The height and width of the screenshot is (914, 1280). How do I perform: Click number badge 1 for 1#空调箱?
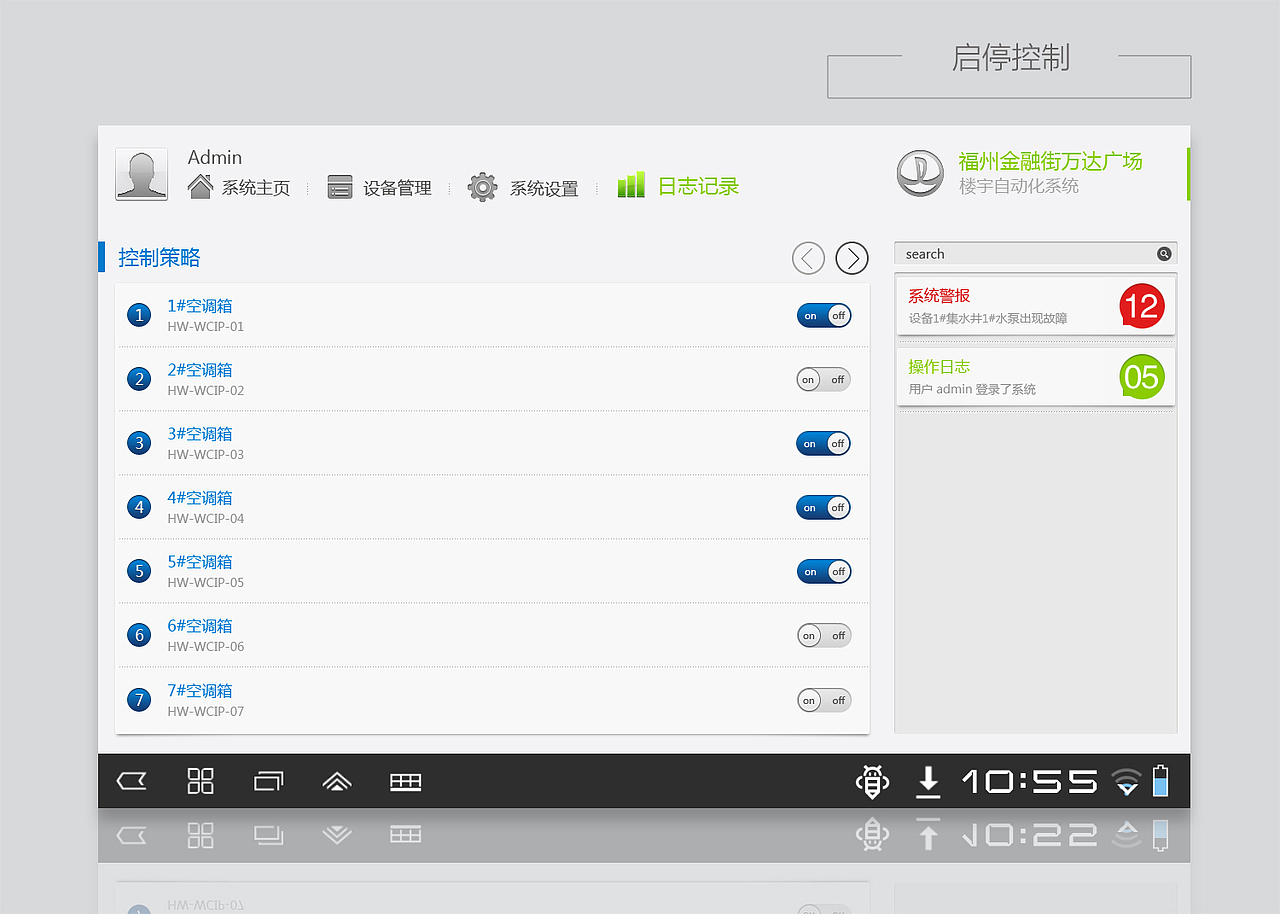tap(139, 315)
